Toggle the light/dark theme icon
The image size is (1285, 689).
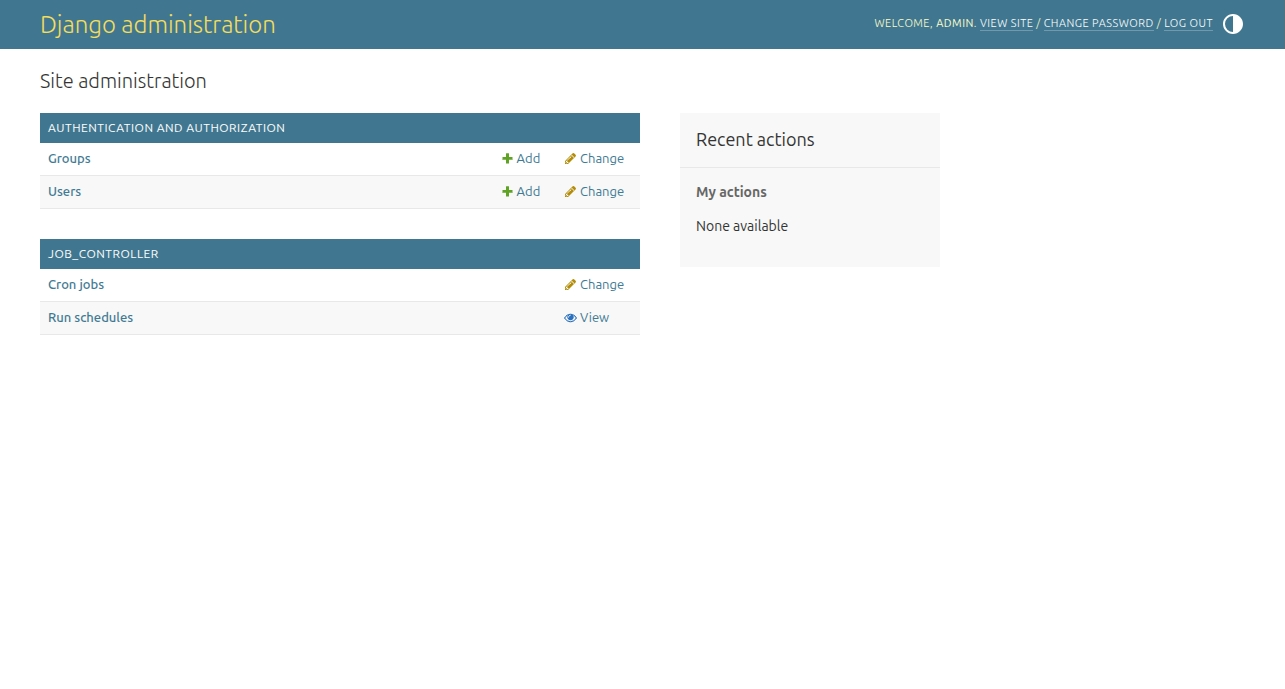click(x=1233, y=24)
